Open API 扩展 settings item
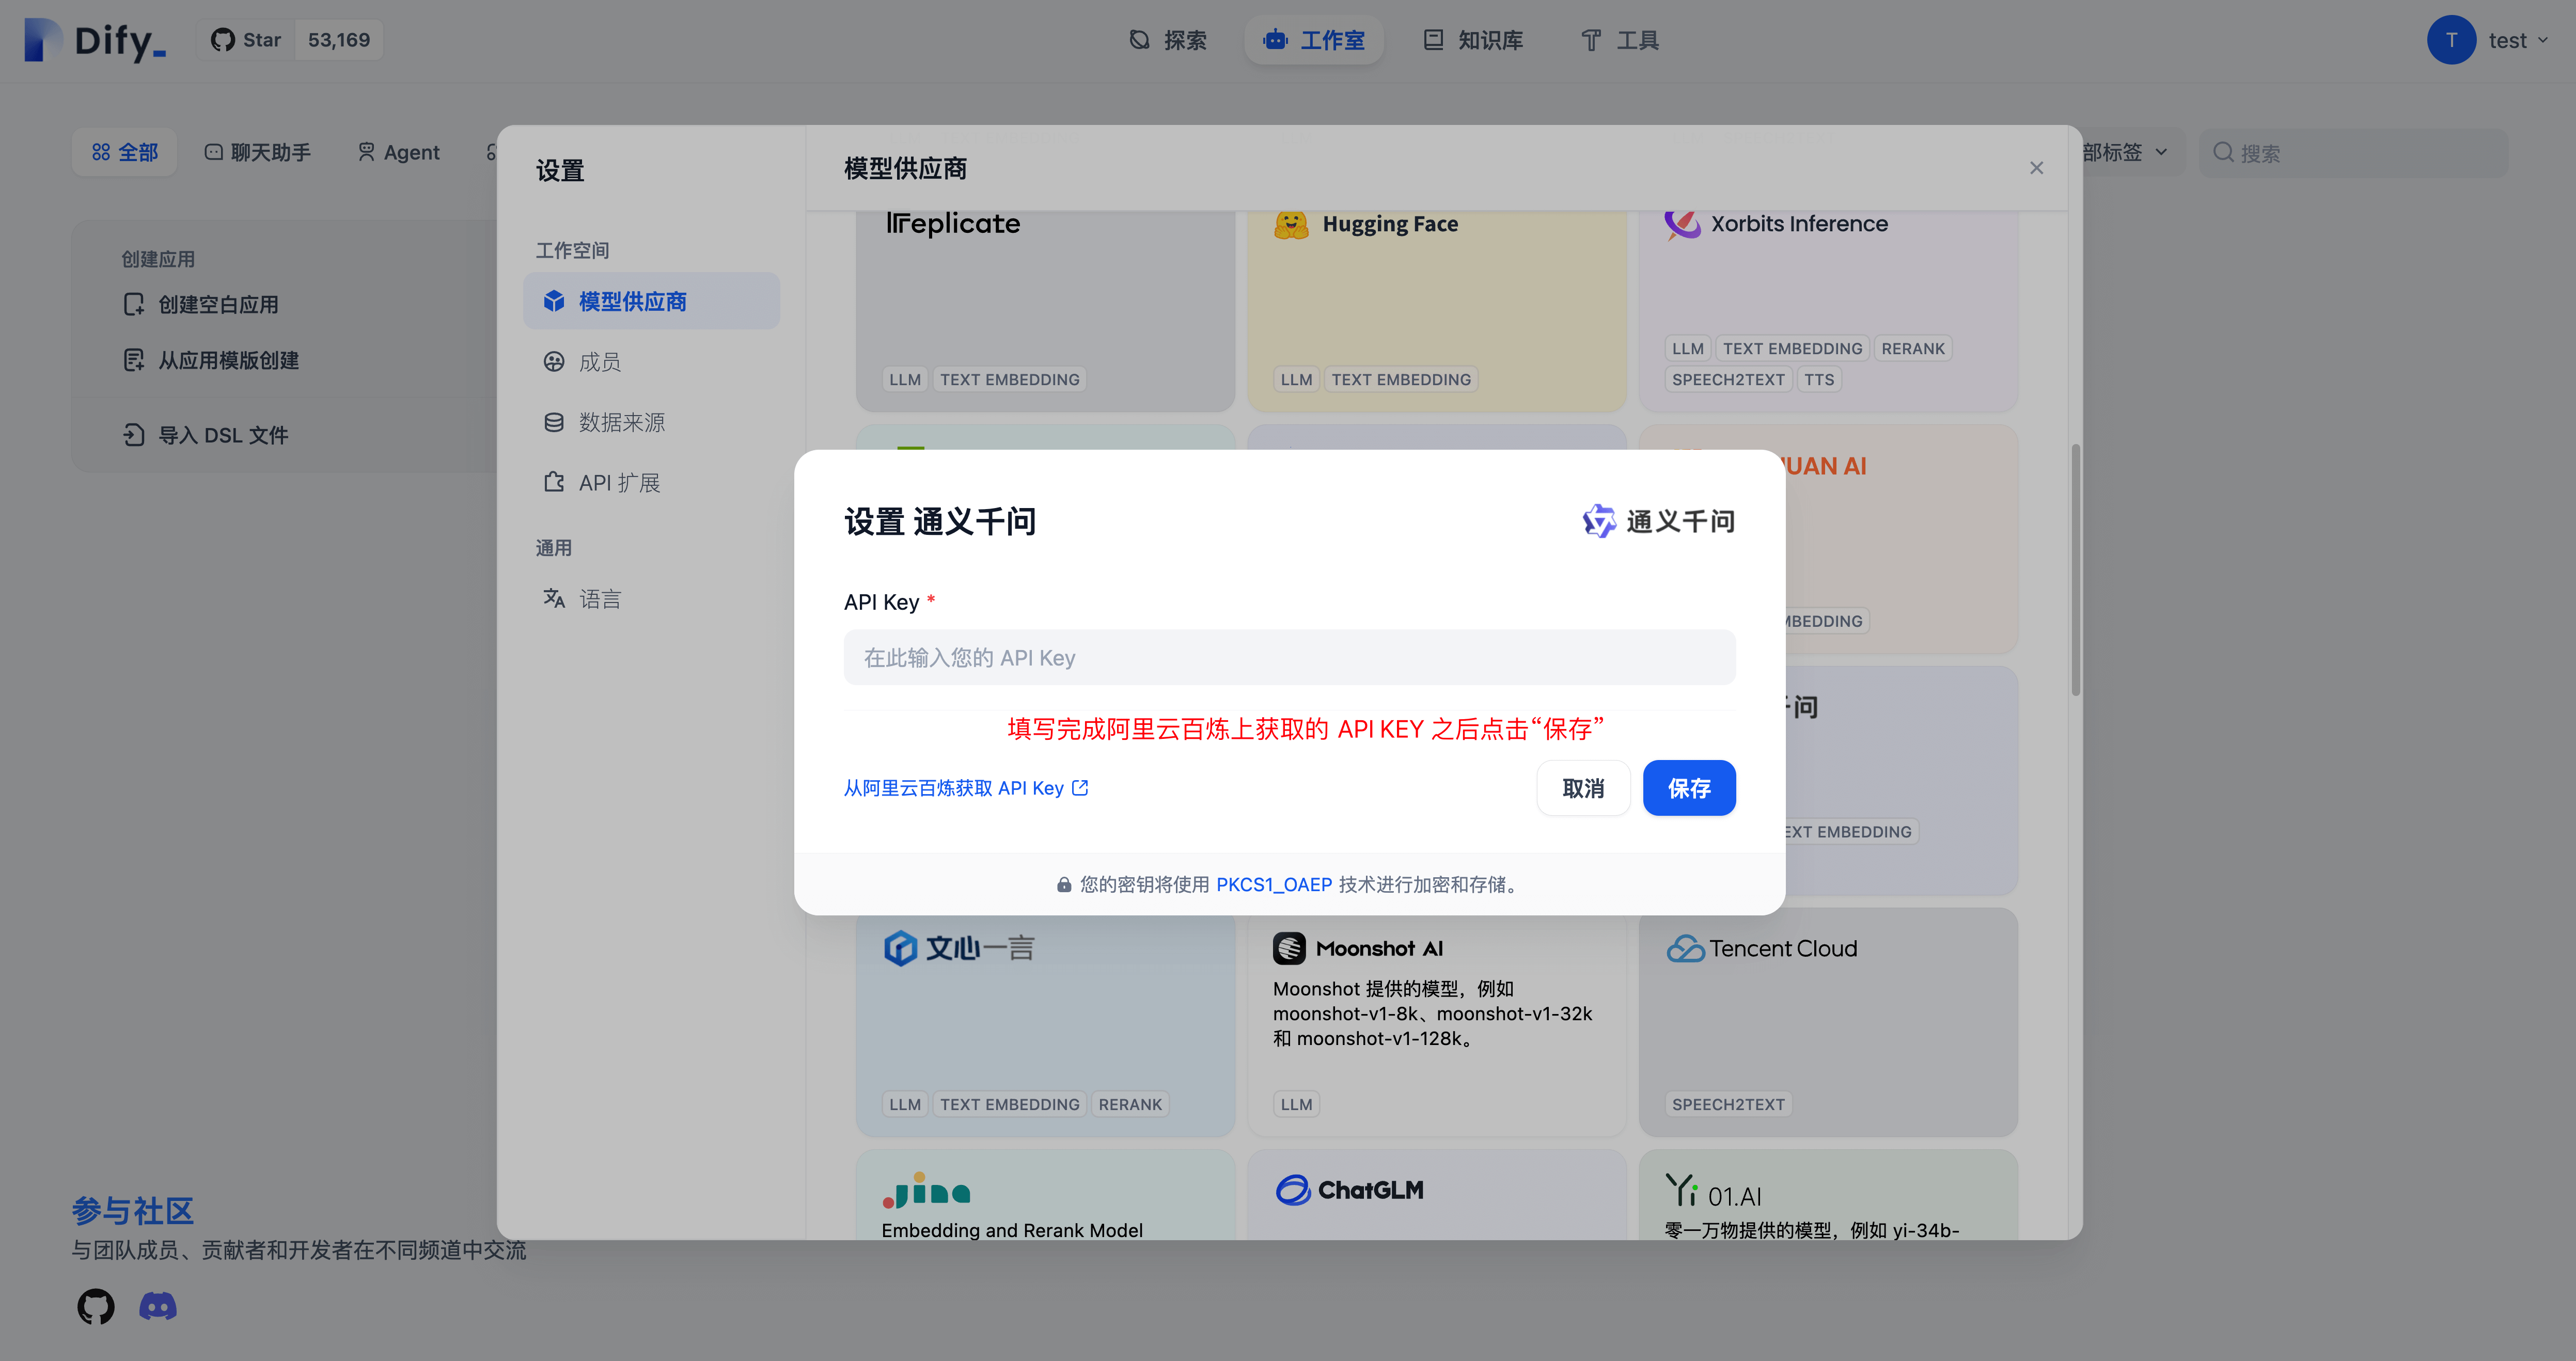2576x1361 pixels. pyautogui.click(x=651, y=483)
